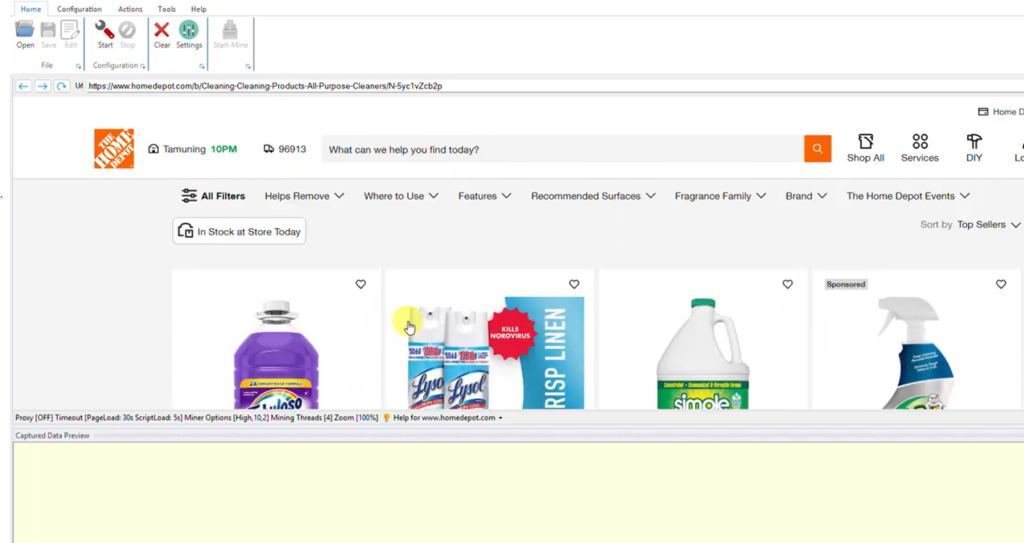Toggle In Stock at Store Today filter
Screen dimensions: 1024x543
[239, 231]
